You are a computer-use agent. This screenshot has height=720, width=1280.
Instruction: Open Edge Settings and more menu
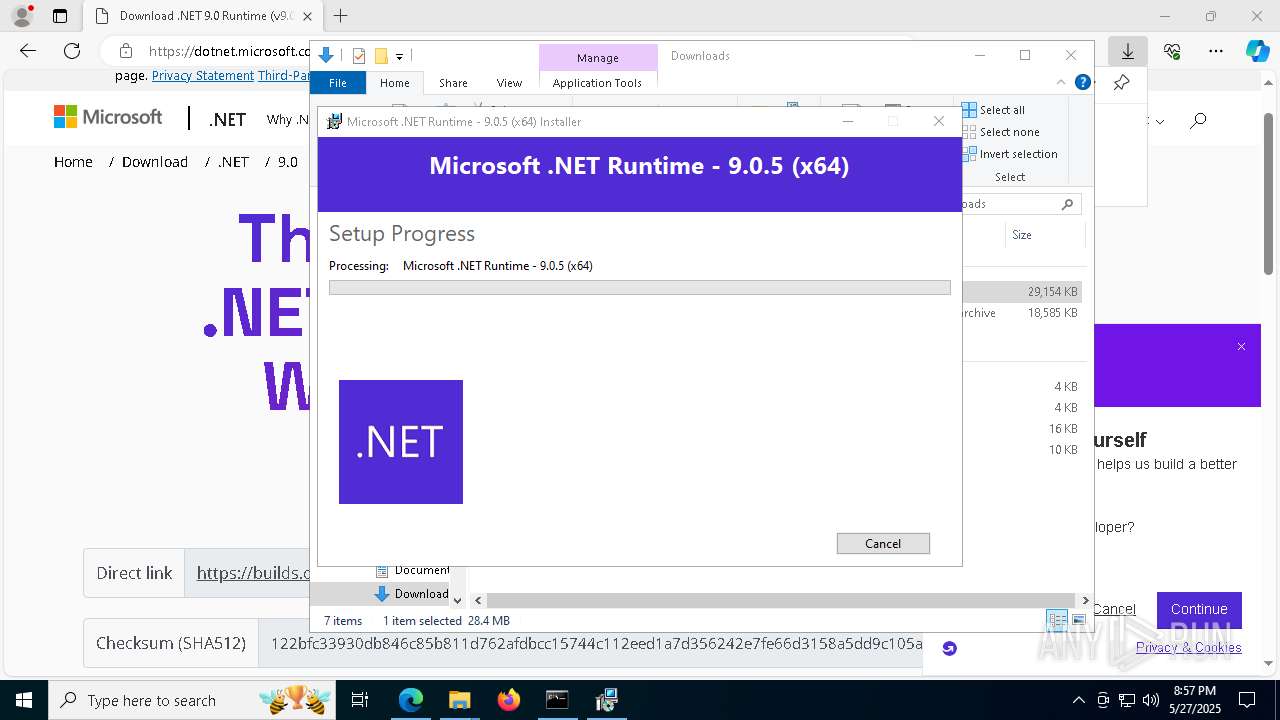[1216, 51]
